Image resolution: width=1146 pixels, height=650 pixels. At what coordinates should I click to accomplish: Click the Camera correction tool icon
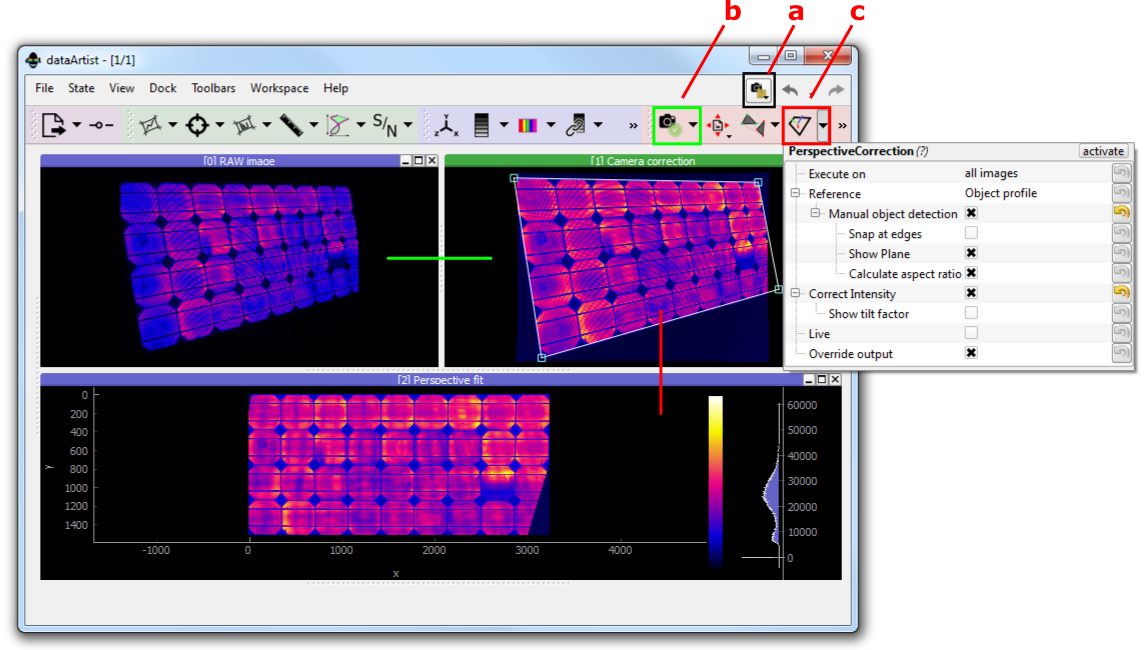coord(668,125)
